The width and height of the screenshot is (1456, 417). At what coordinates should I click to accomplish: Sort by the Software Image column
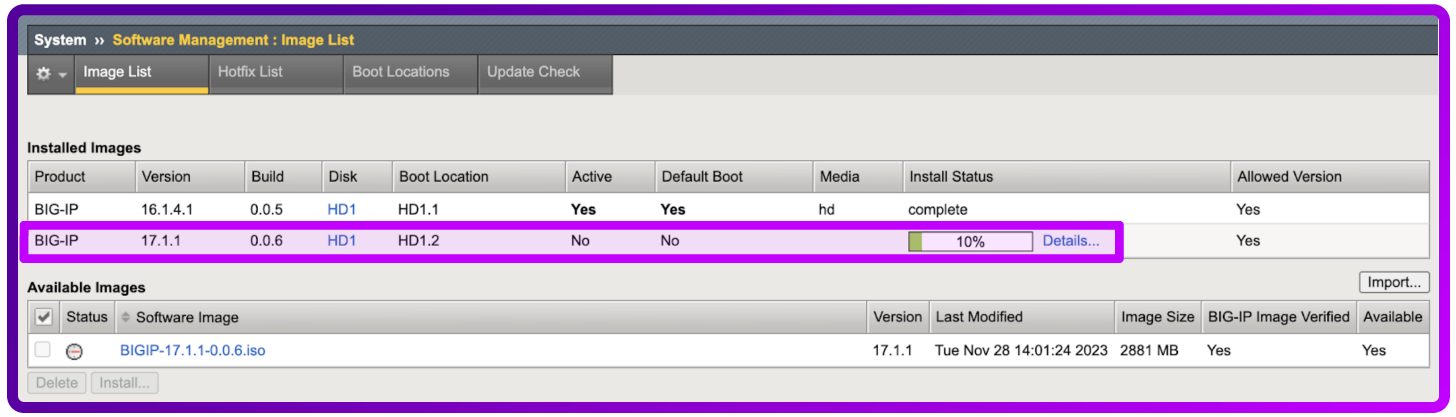187,317
